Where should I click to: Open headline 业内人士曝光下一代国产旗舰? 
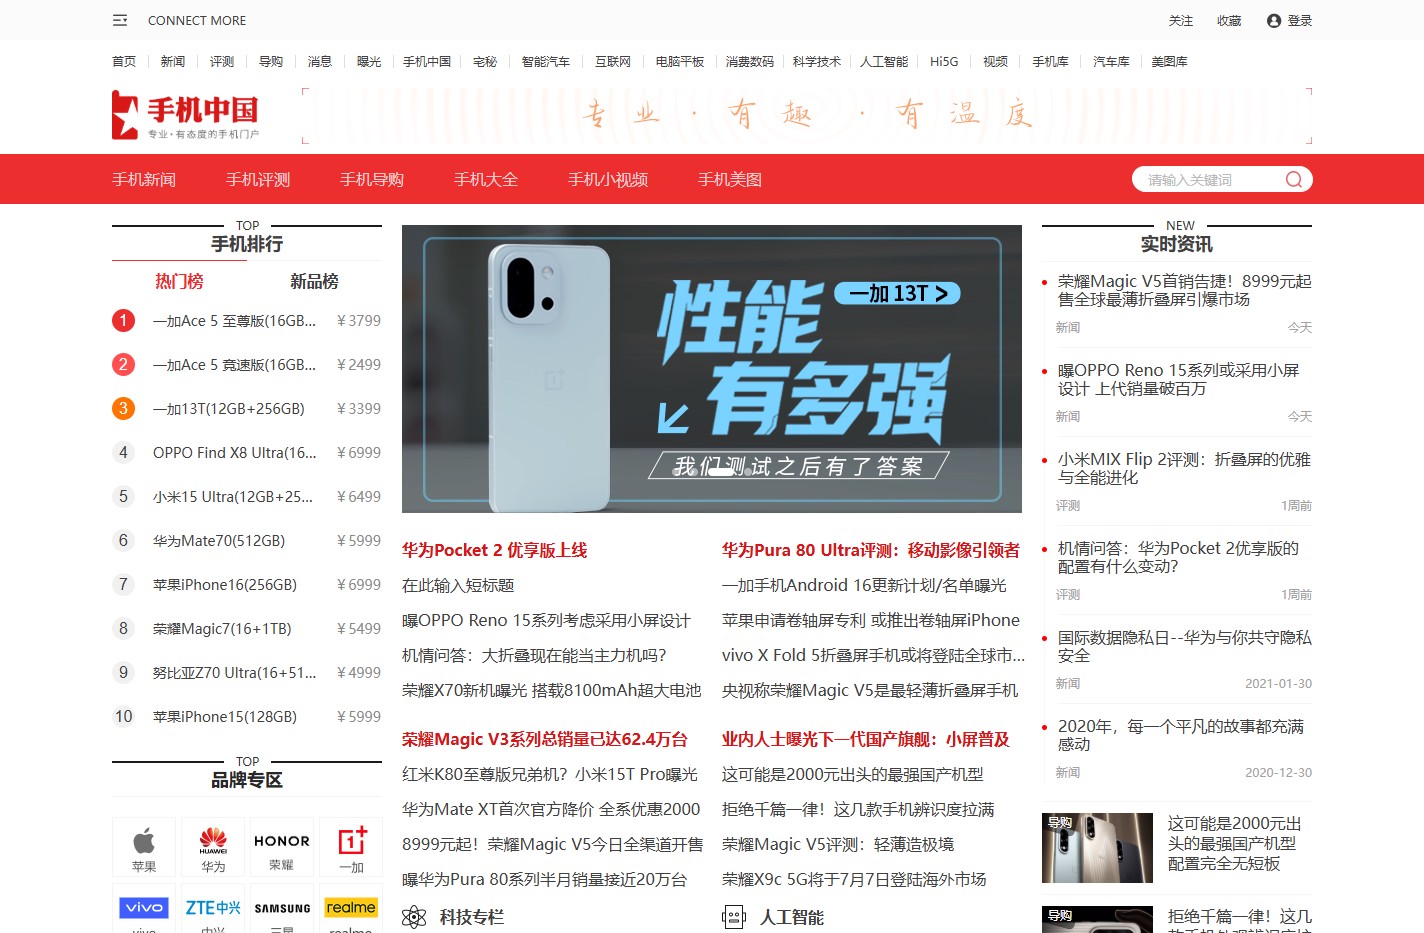tap(866, 739)
